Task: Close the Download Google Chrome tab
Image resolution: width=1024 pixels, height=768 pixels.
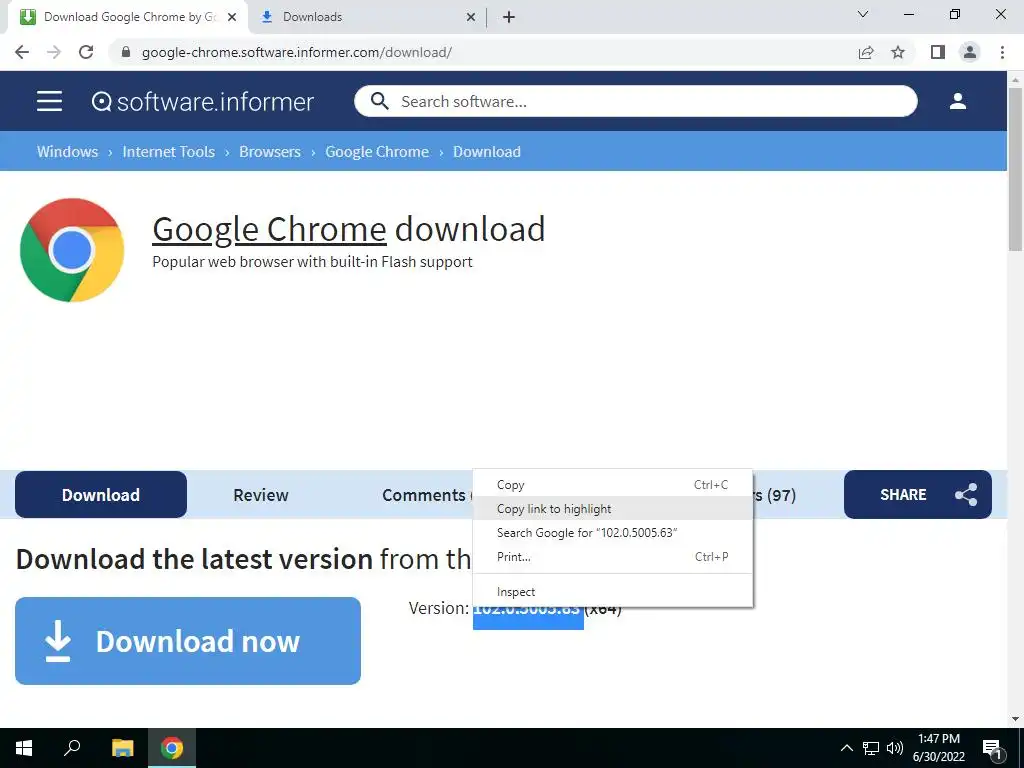Action: pyautogui.click(x=232, y=17)
